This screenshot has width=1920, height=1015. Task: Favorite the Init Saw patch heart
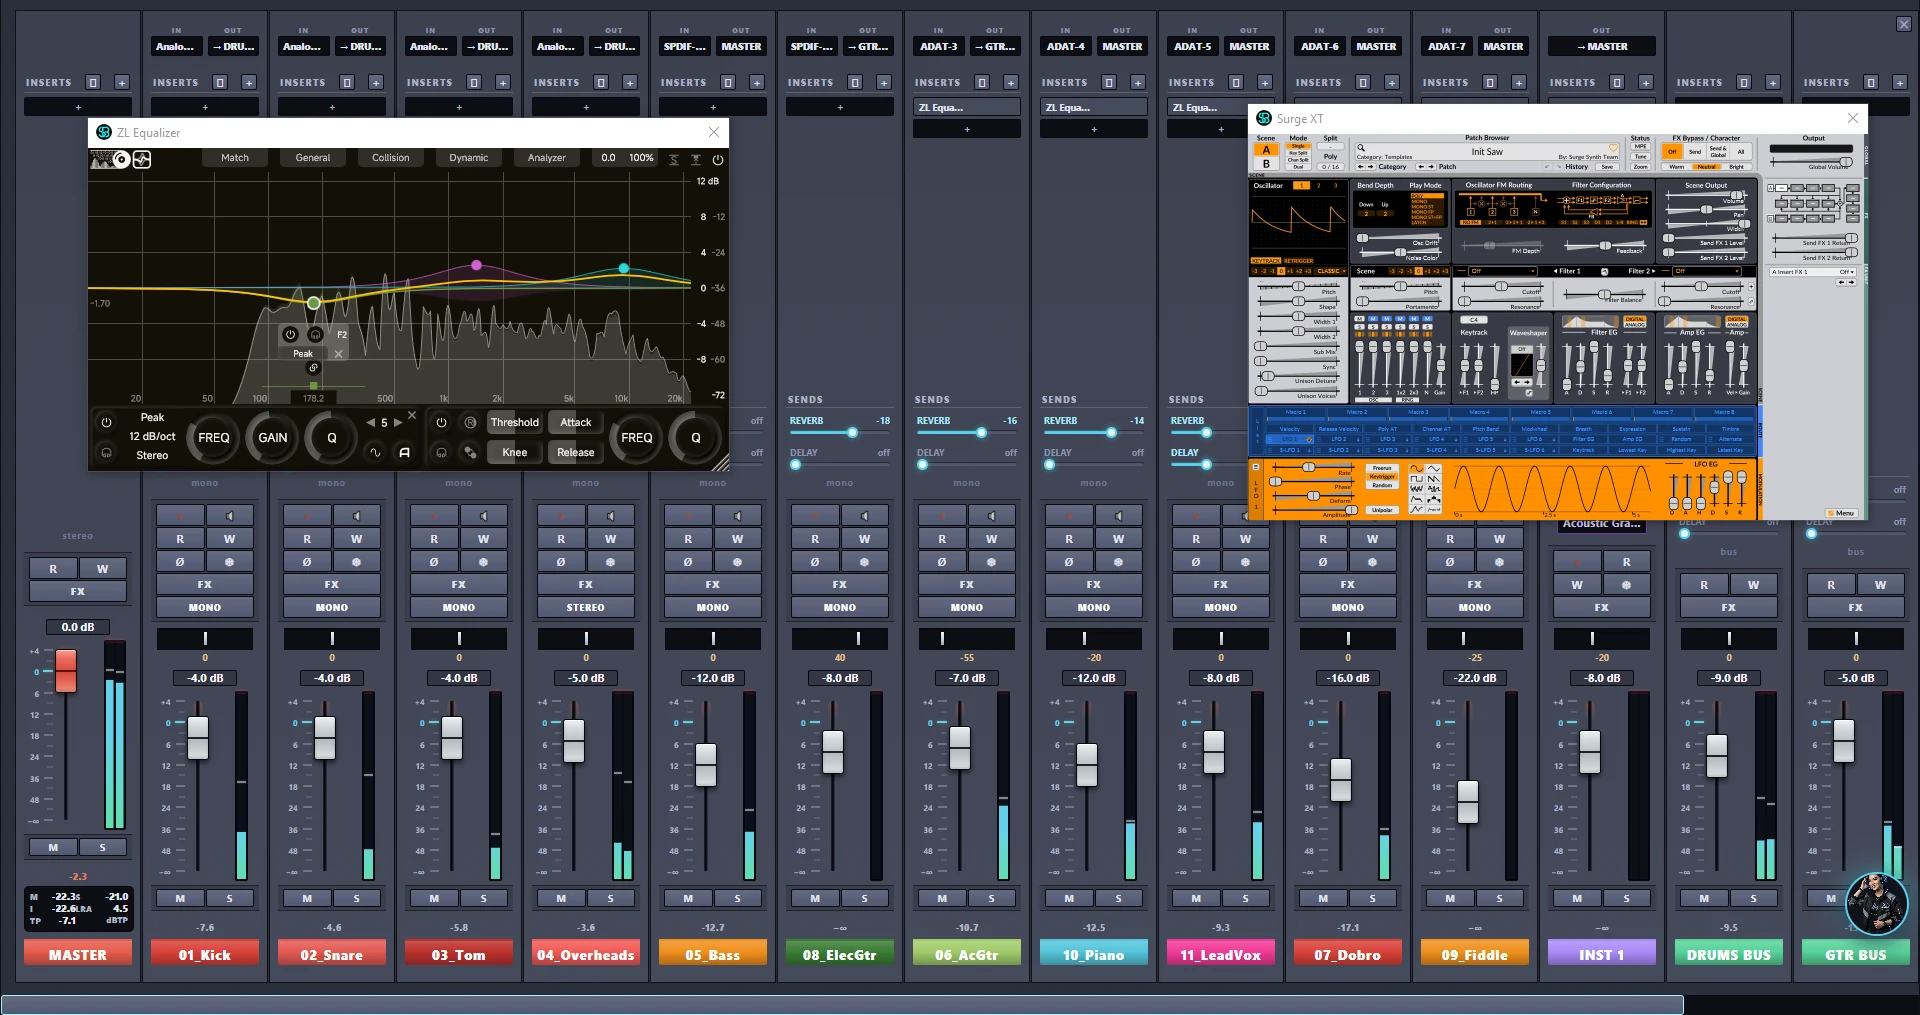(1612, 148)
